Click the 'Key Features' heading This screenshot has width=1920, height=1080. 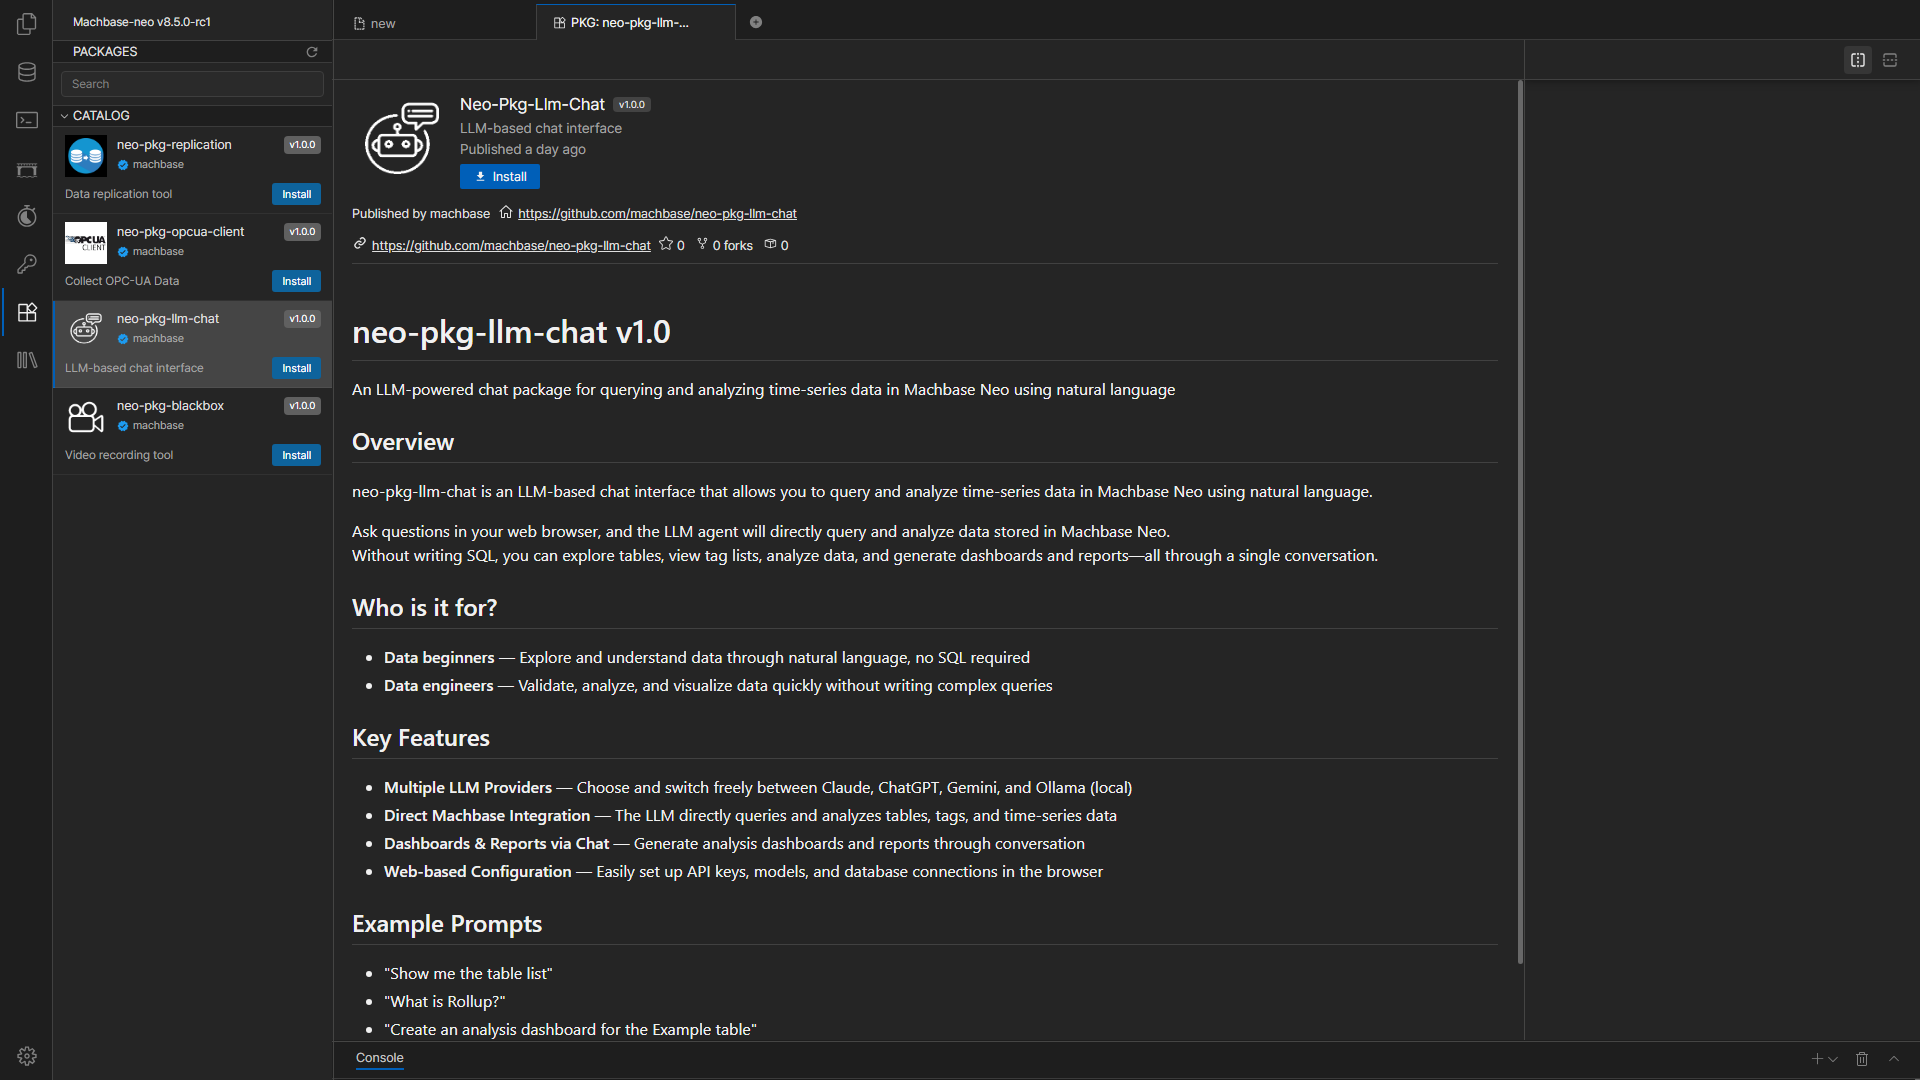pyautogui.click(x=421, y=738)
